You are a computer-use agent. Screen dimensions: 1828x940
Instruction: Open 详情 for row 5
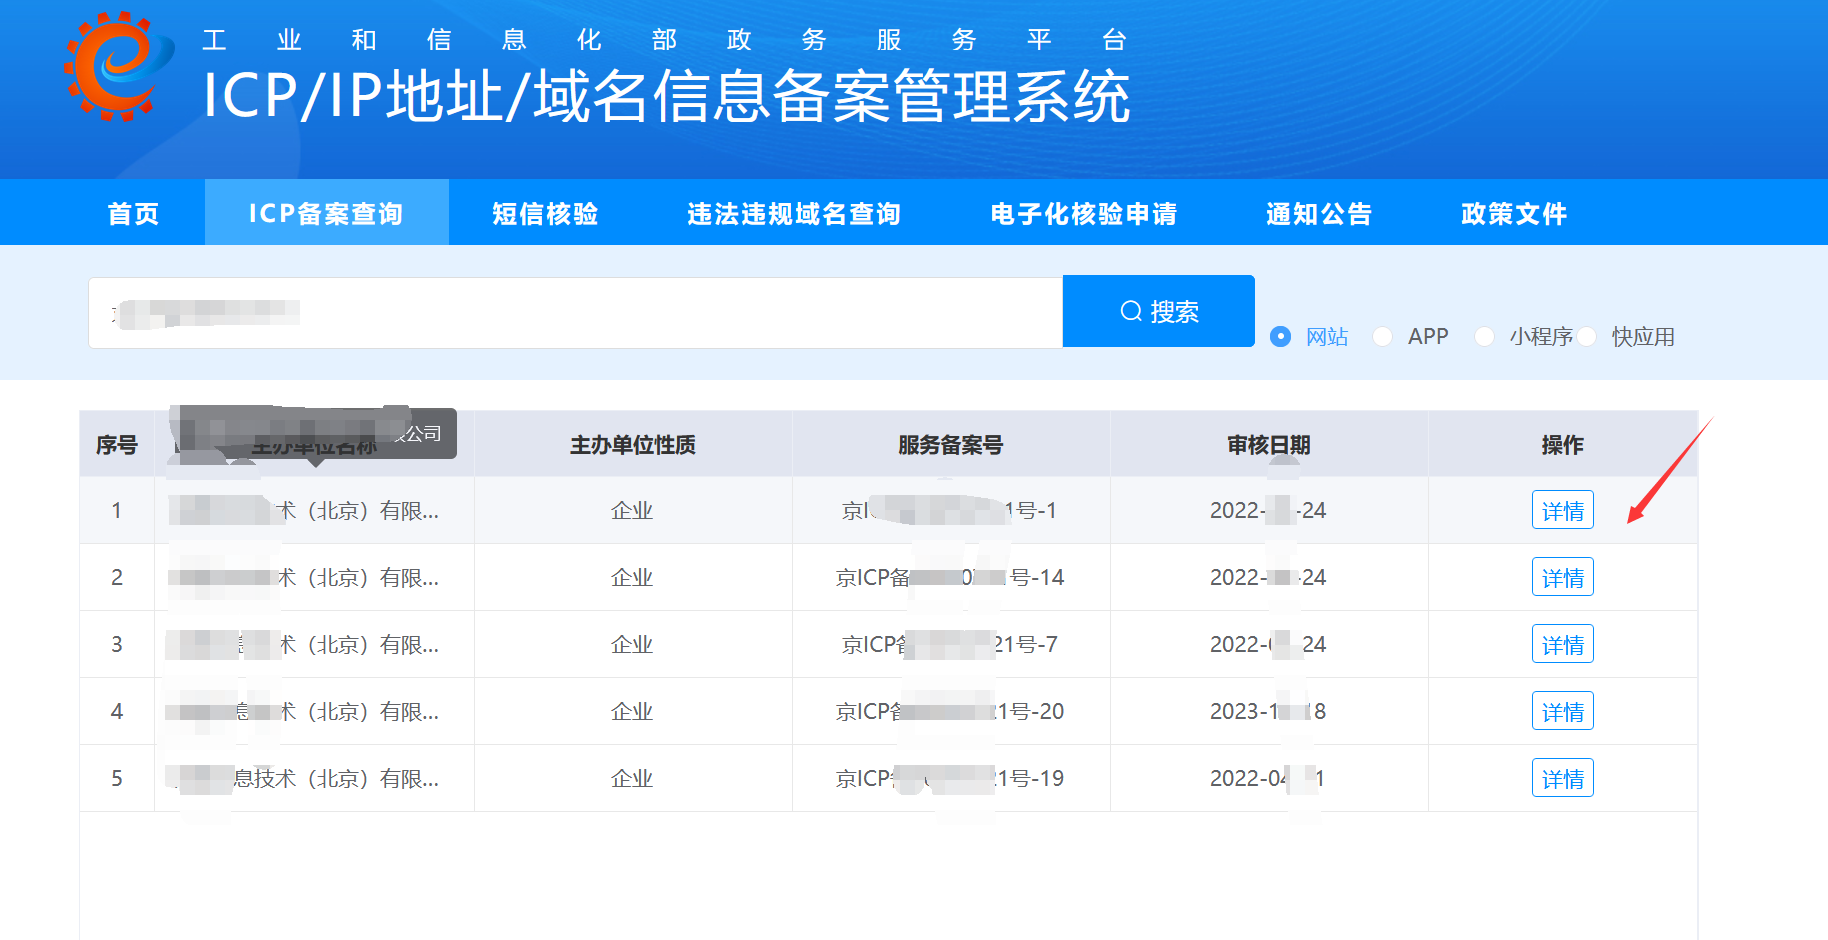pyautogui.click(x=1562, y=779)
